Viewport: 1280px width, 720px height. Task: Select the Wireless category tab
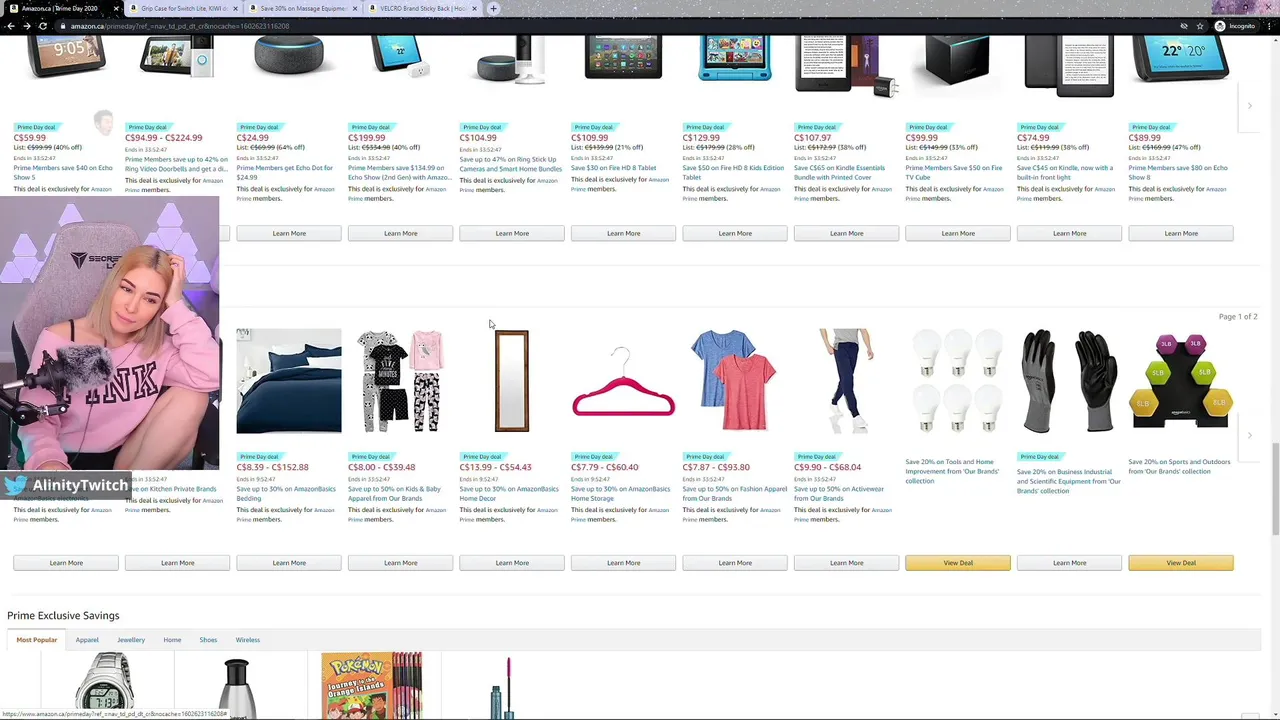247,640
